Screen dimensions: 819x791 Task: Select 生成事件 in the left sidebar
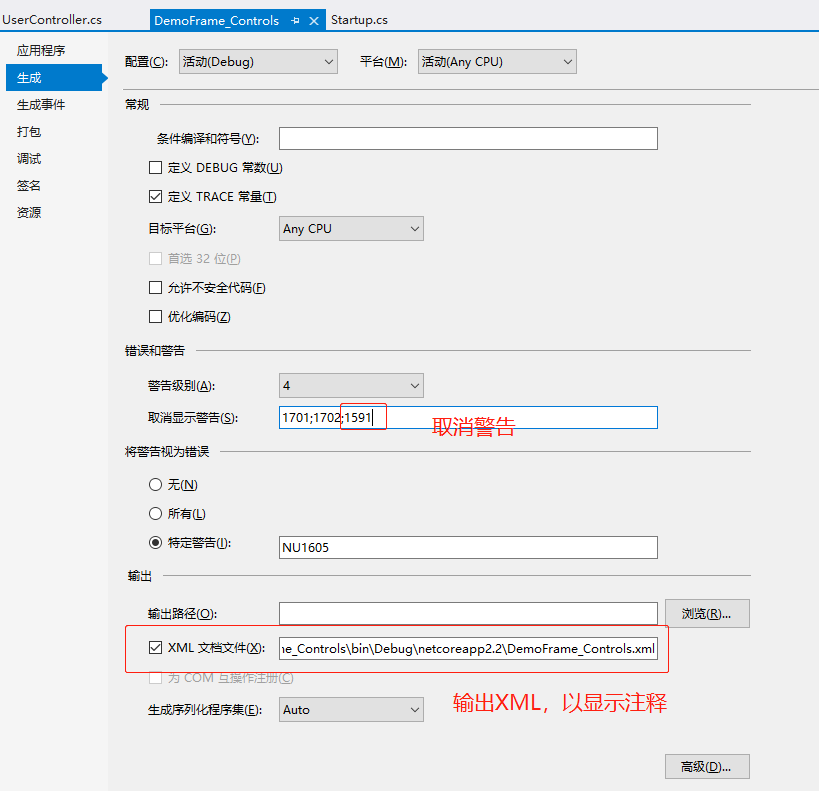(41, 104)
